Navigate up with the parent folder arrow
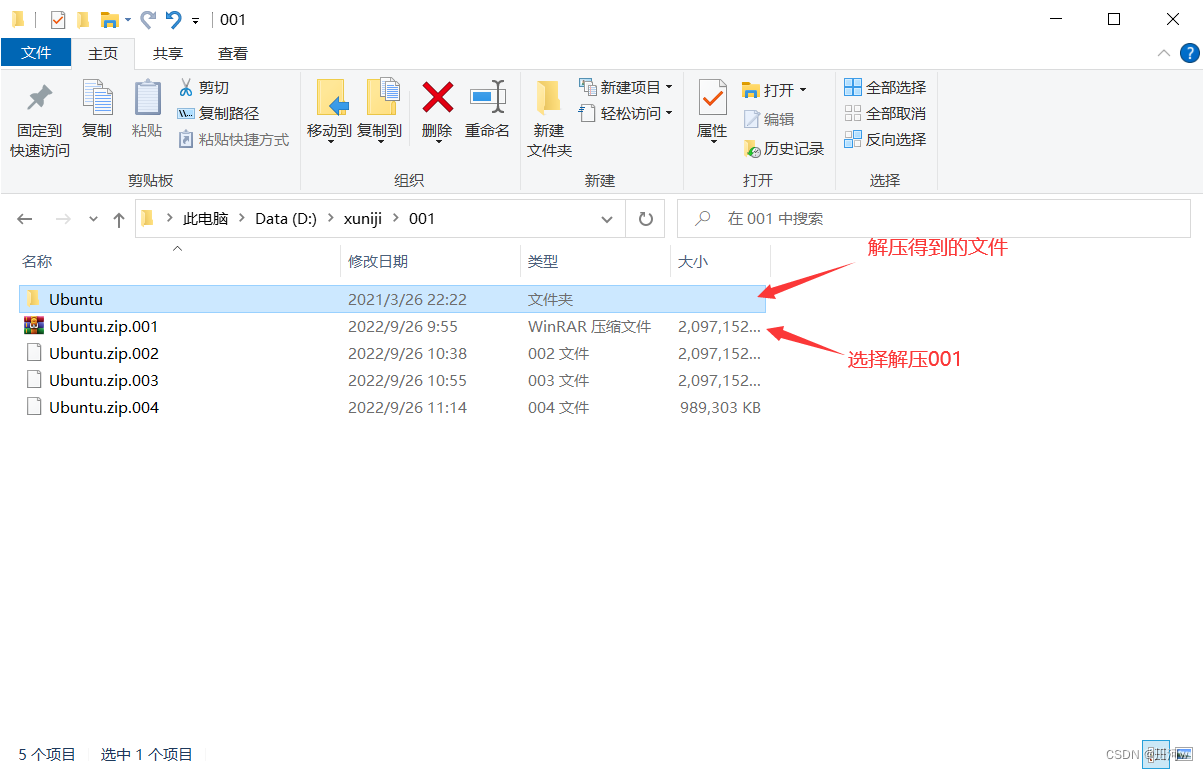This screenshot has height=770, width=1204. point(118,218)
